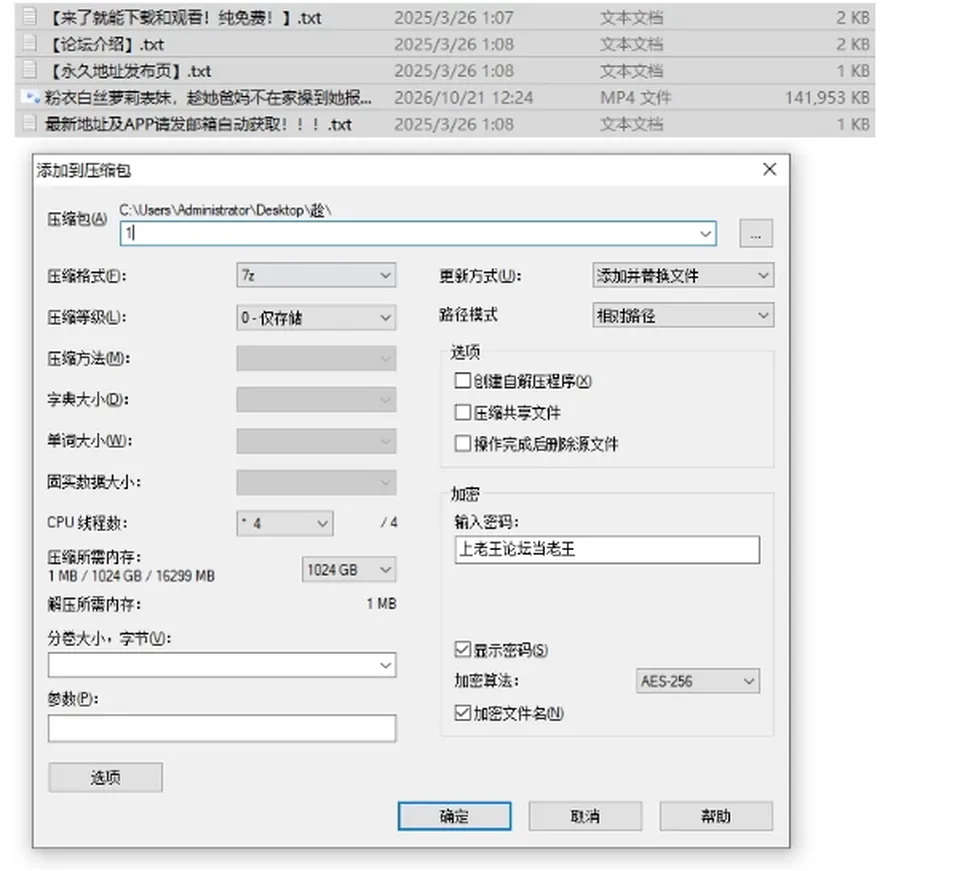Click the file size 141,953 KB
Viewport: 960px width, 871px height.
[x=827, y=97]
